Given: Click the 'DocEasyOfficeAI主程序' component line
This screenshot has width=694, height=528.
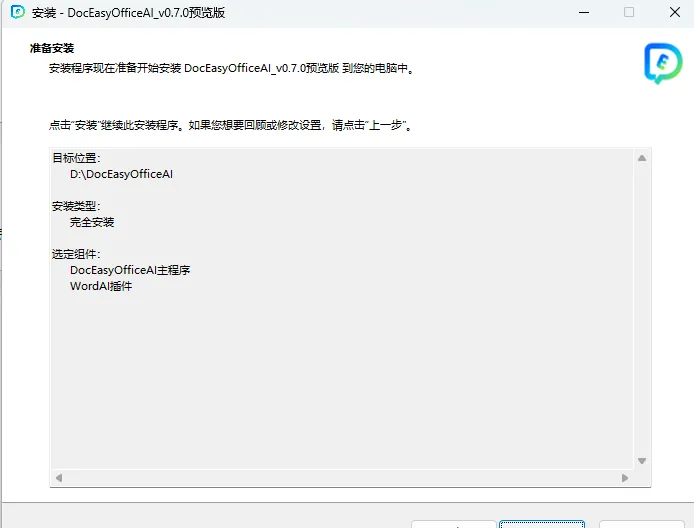Looking at the screenshot, I should 130,270.
